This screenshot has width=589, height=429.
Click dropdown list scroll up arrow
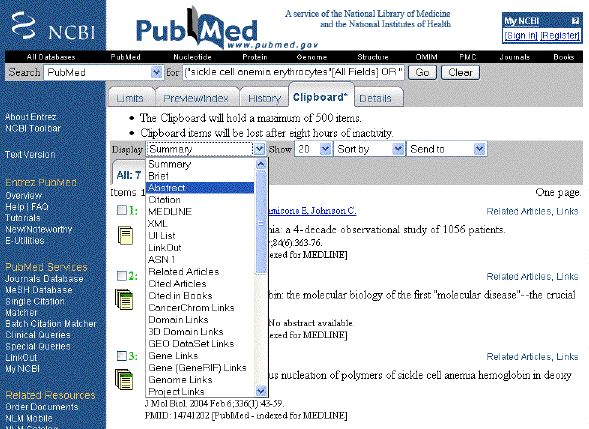261,164
